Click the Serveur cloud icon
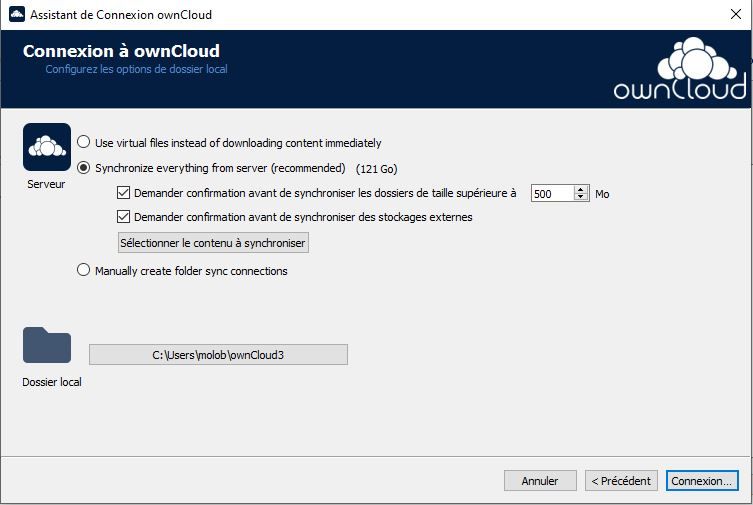 click(x=47, y=147)
